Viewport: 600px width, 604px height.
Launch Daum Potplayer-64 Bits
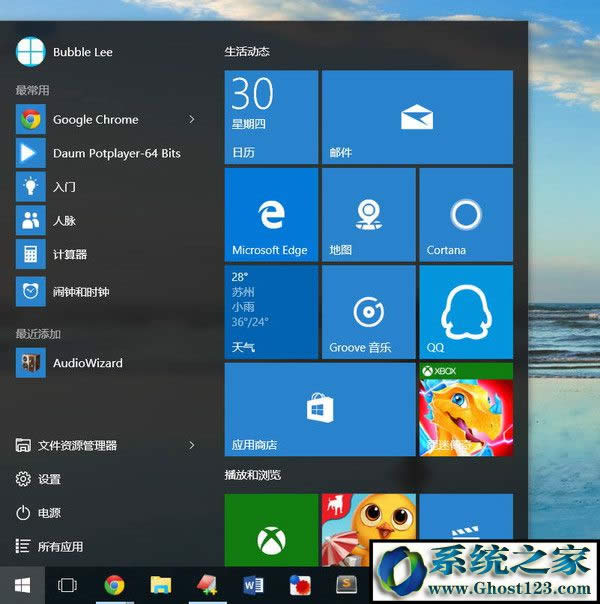click(116, 153)
